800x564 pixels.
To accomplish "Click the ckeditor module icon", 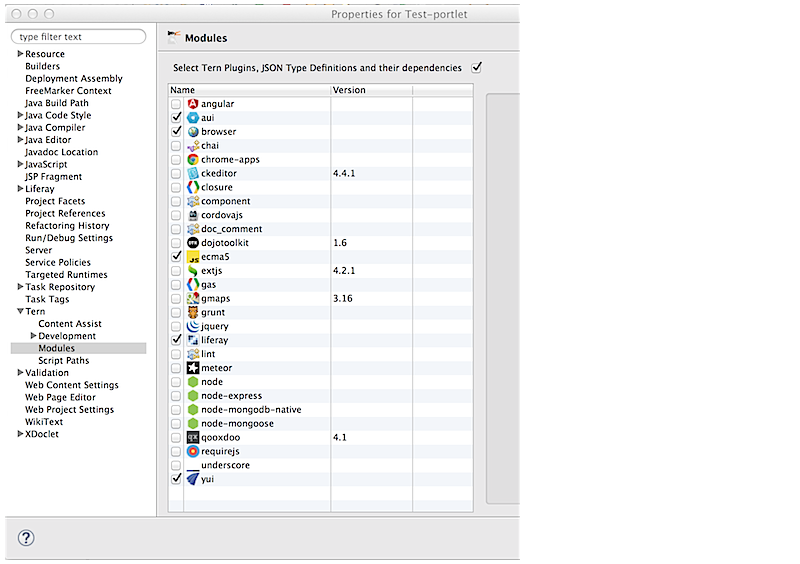I will 193,173.
